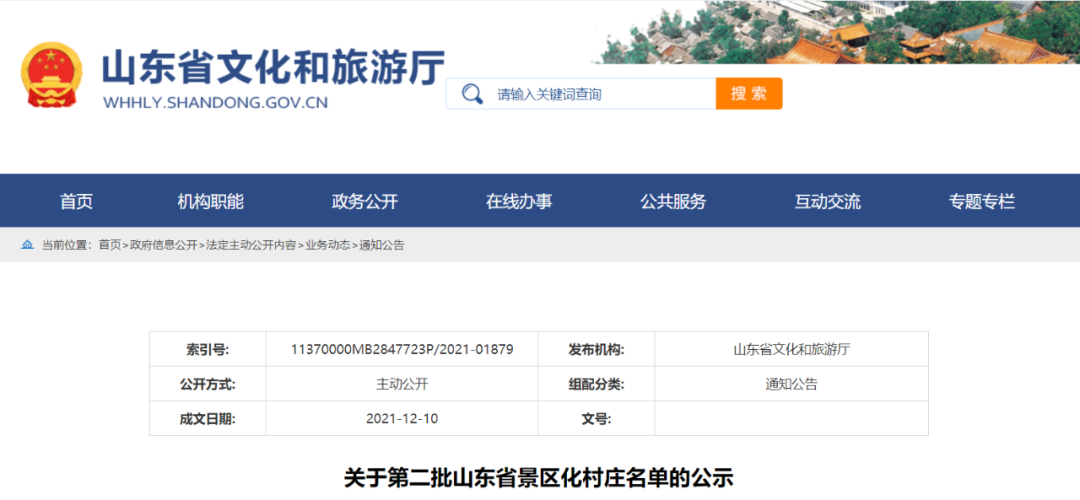Image resolution: width=1080 pixels, height=500 pixels.
Task: Click the national emblem logo
Action: (x=54, y=77)
